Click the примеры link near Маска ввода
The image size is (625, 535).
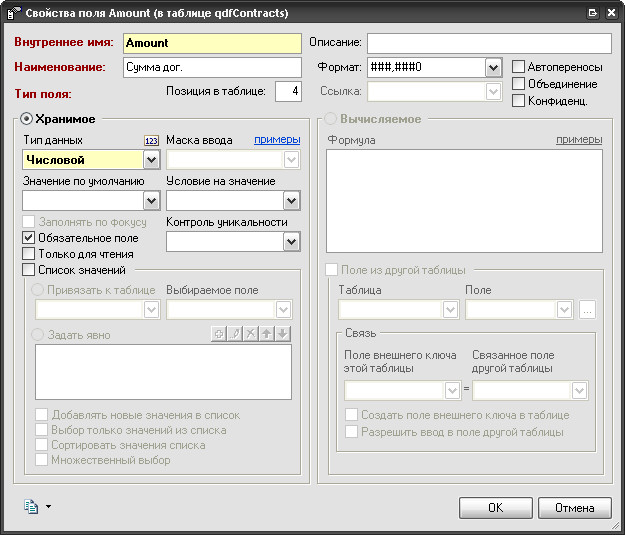(x=276, y=140)
